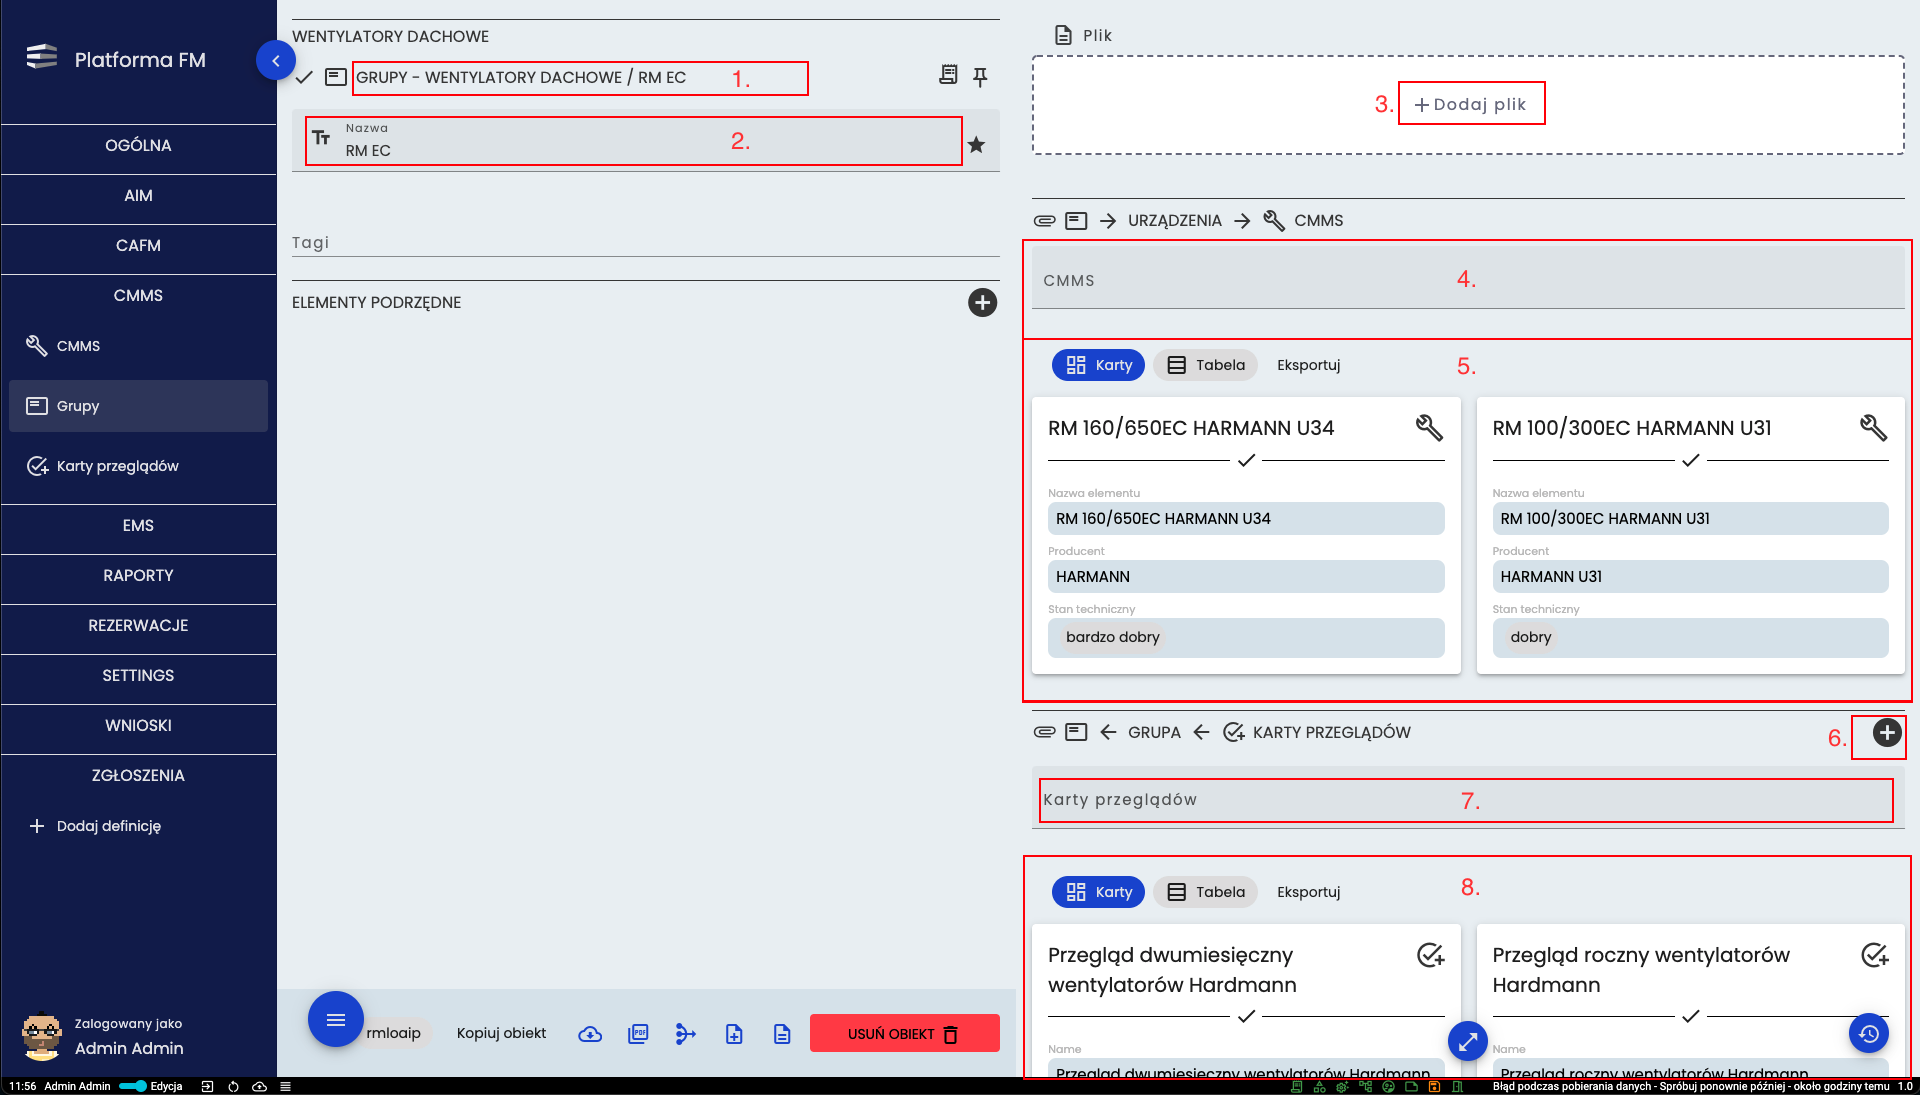Click the PDF export icon
The image size is (1920, 1095).
pos(638,1034)
